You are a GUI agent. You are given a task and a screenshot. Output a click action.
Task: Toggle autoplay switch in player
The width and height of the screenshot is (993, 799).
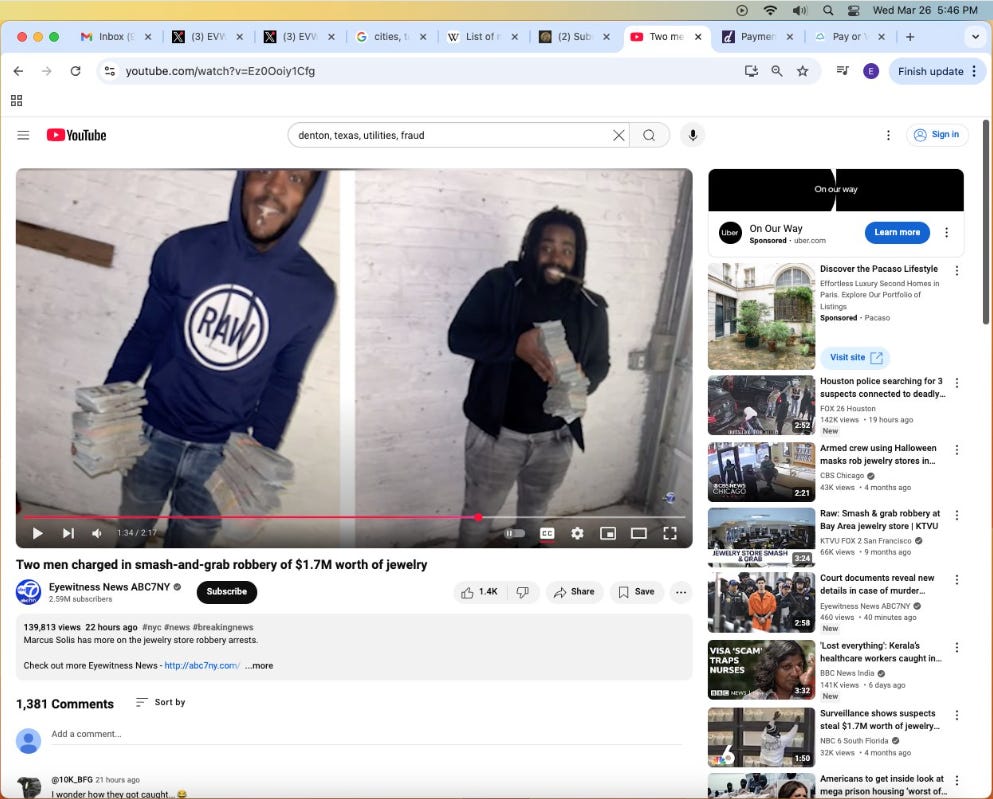(514, 534)
